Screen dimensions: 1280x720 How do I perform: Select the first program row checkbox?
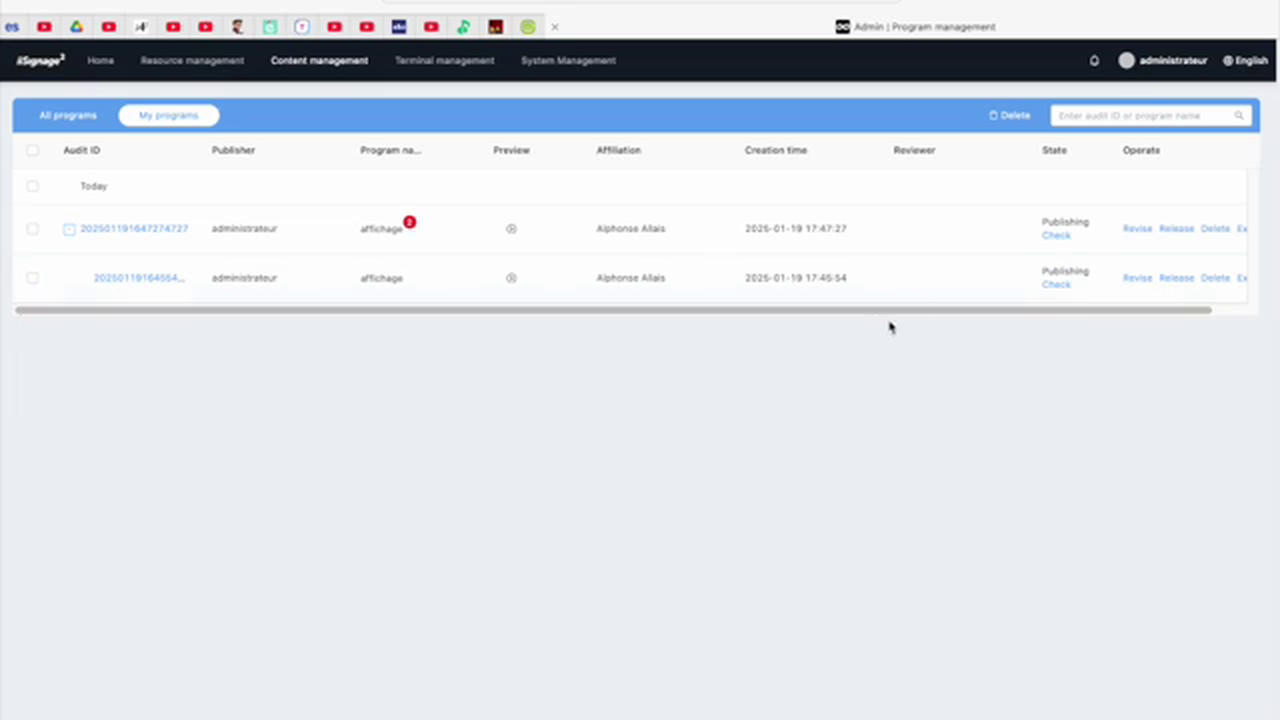[x=32, y=229]
